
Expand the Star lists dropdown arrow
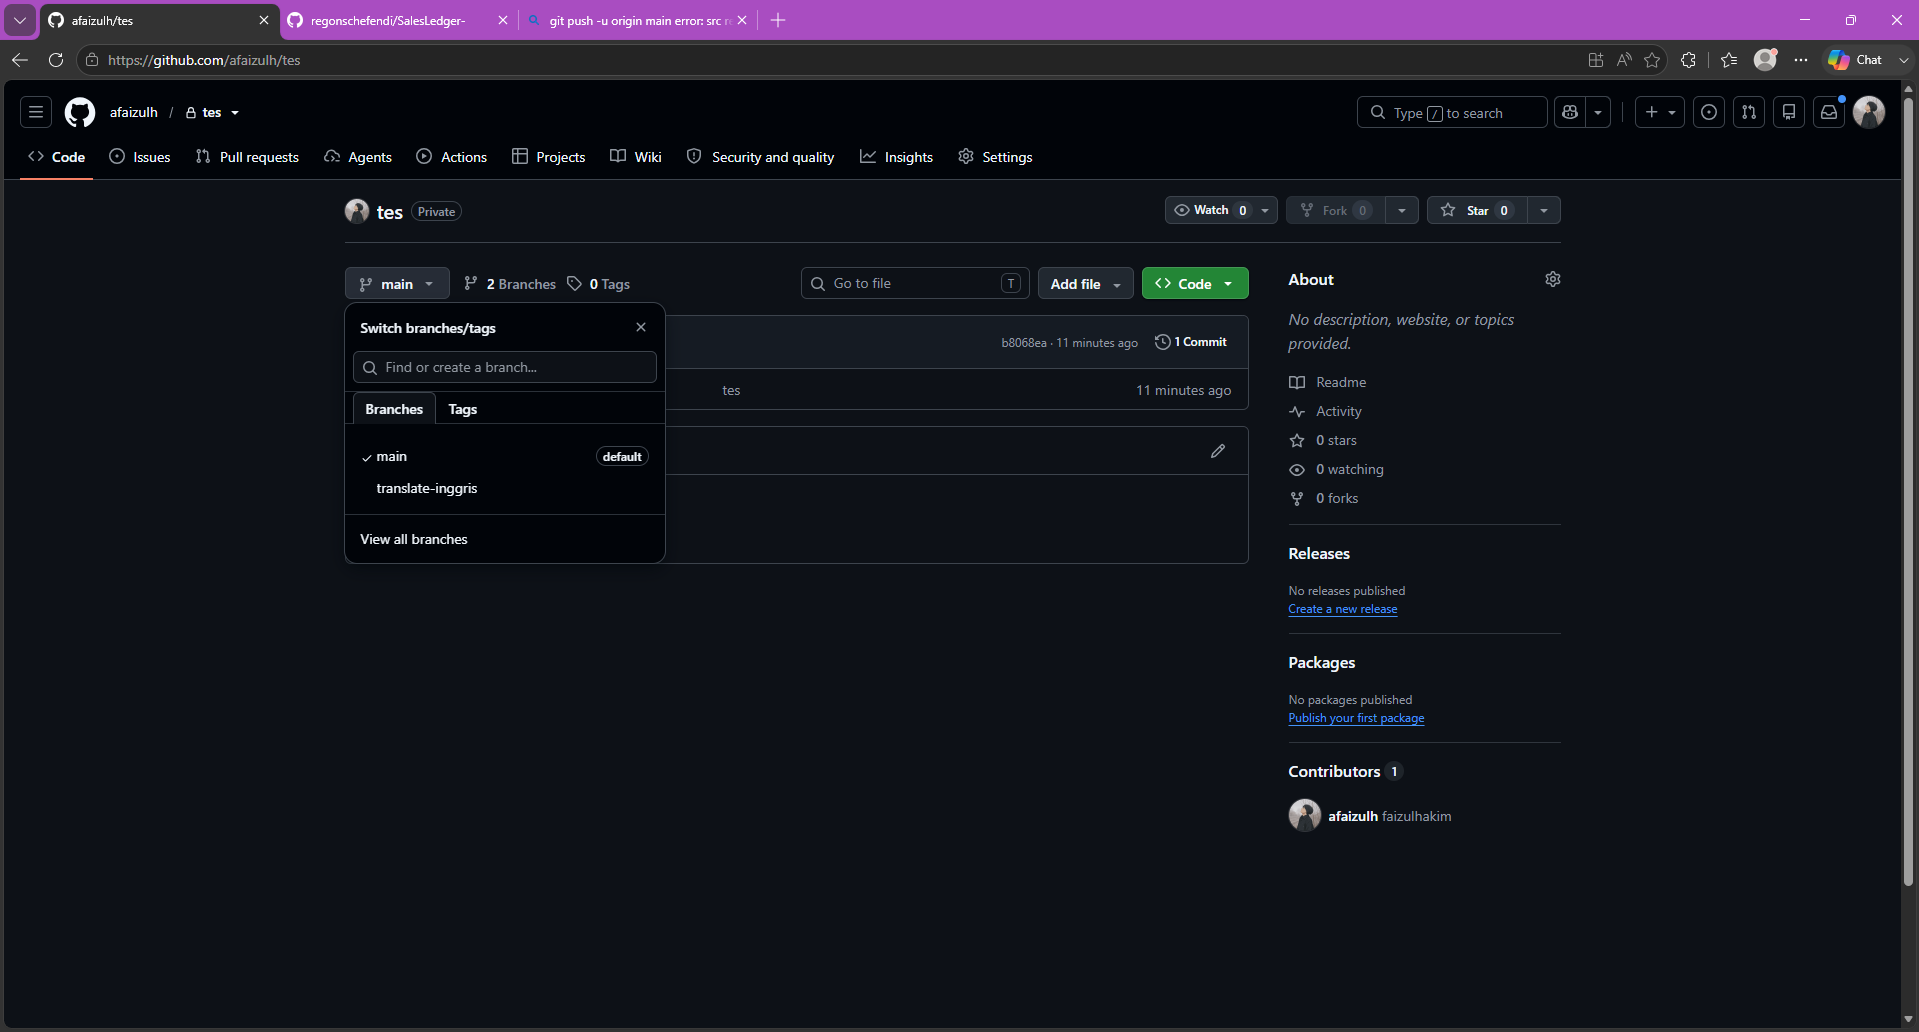click(1544, 210)
